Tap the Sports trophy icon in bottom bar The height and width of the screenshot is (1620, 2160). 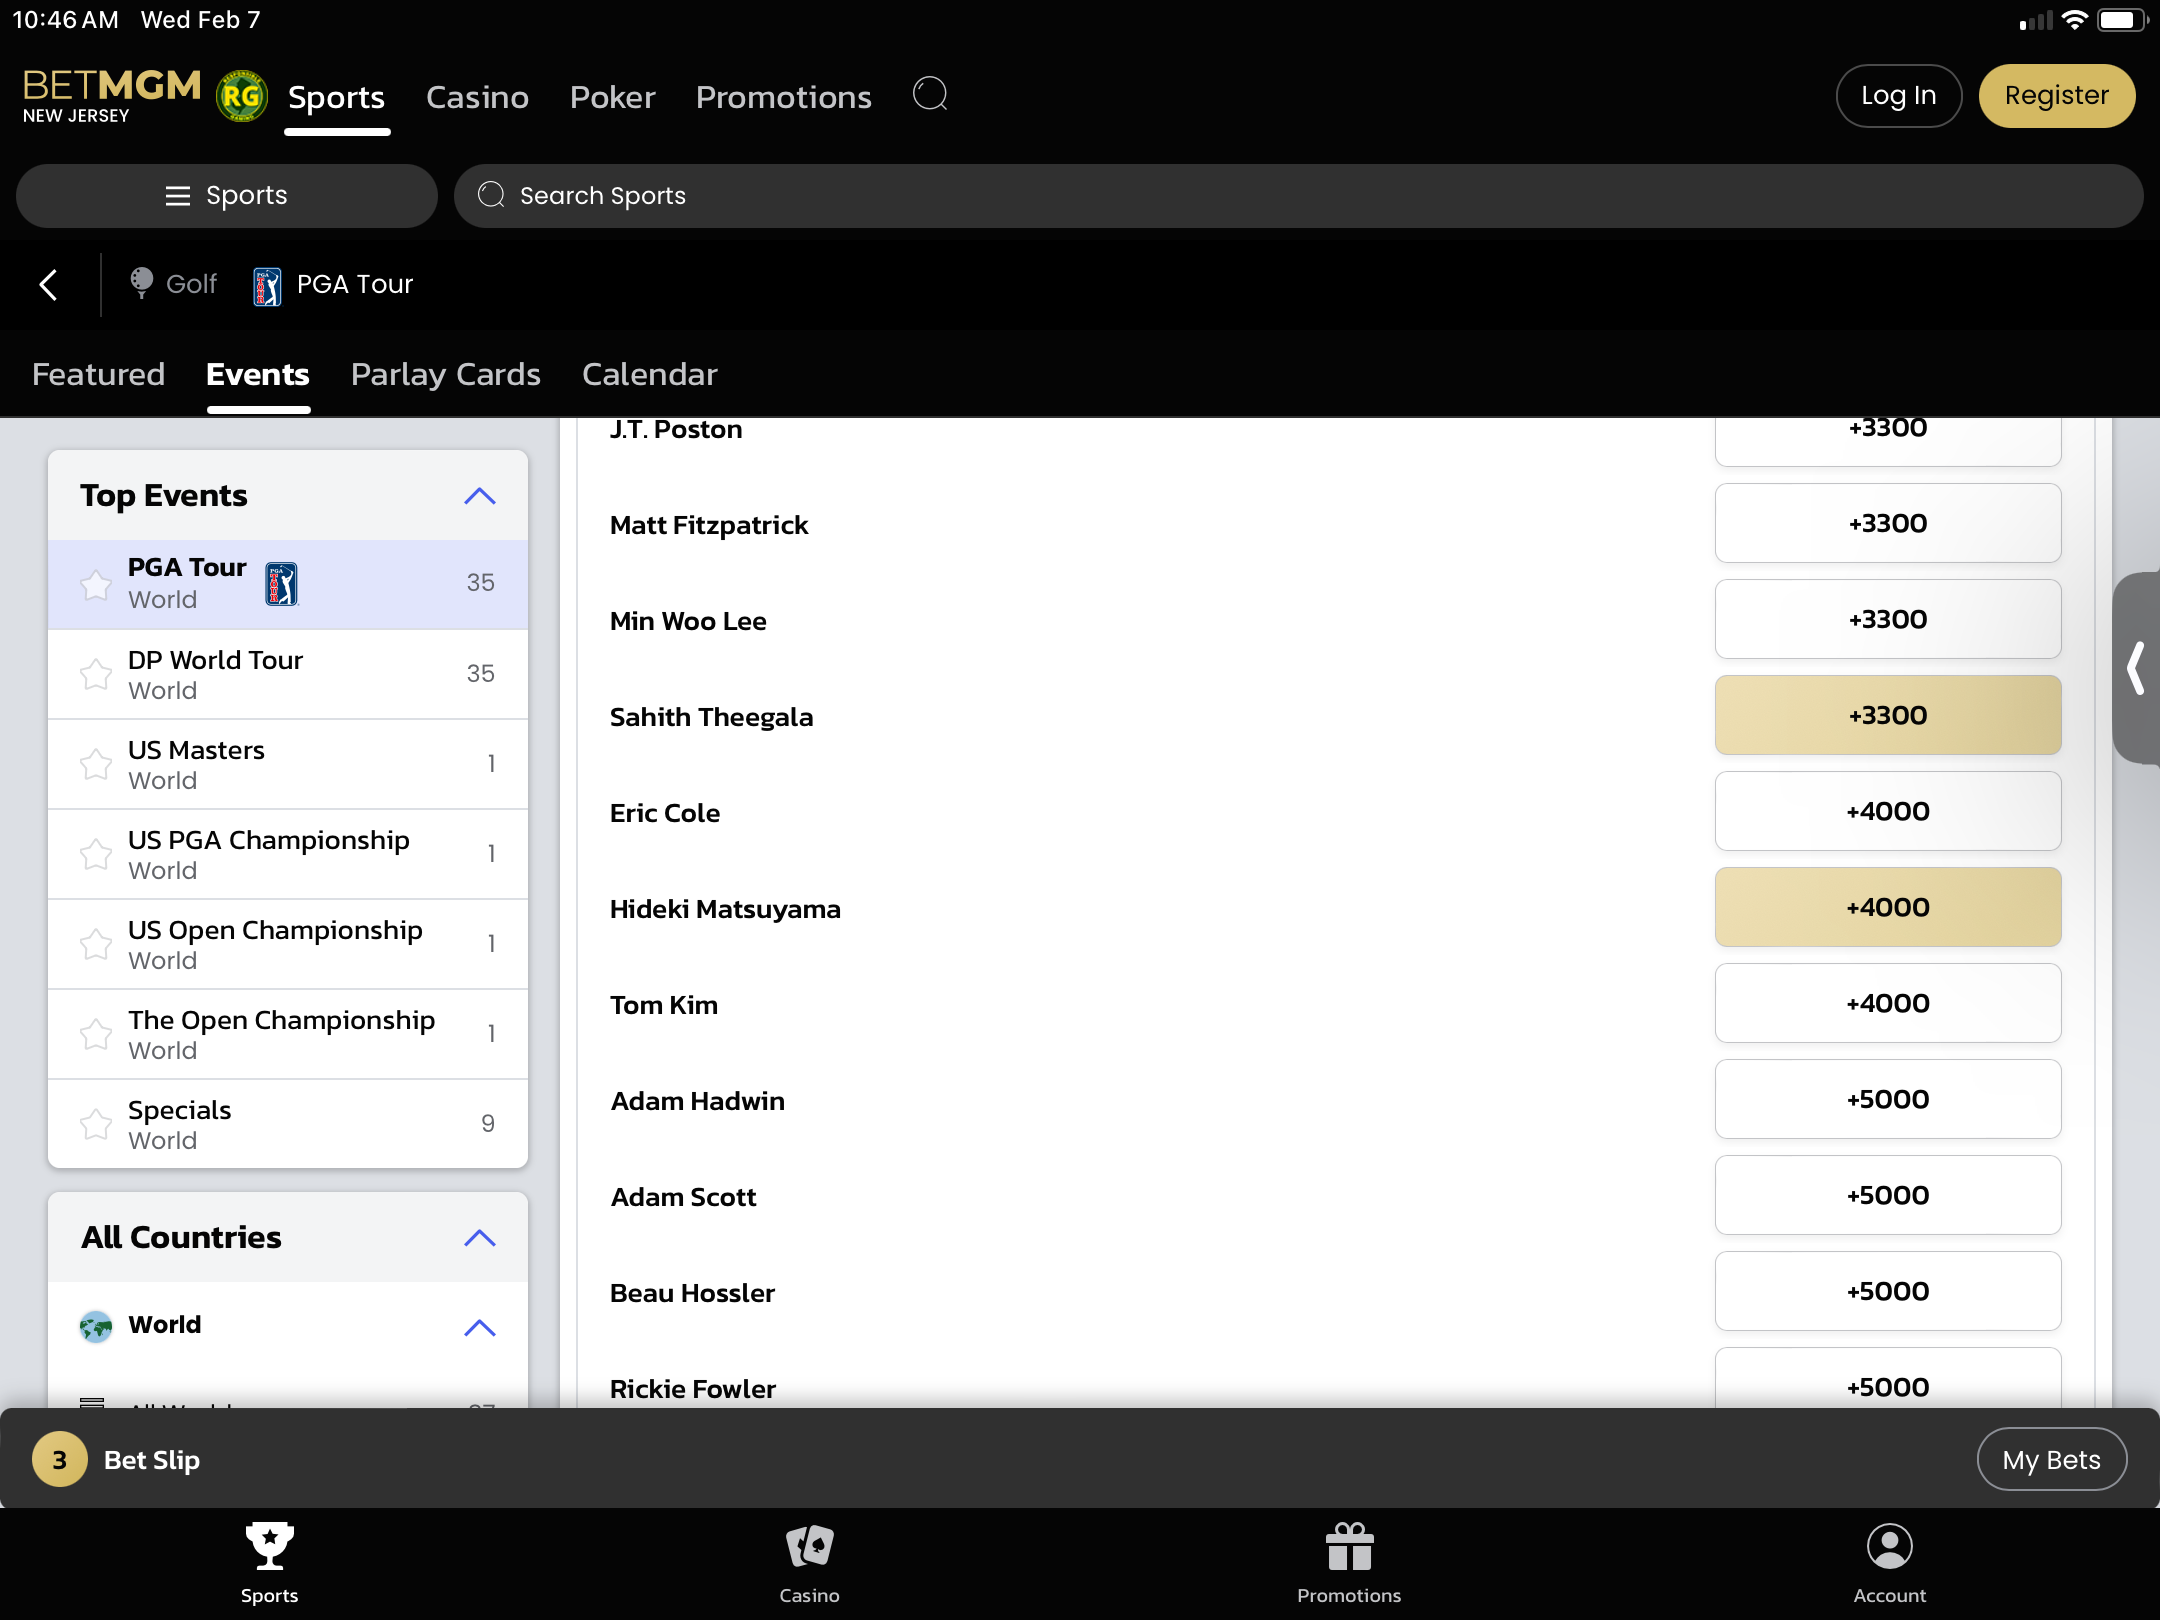coord(269,1547)
